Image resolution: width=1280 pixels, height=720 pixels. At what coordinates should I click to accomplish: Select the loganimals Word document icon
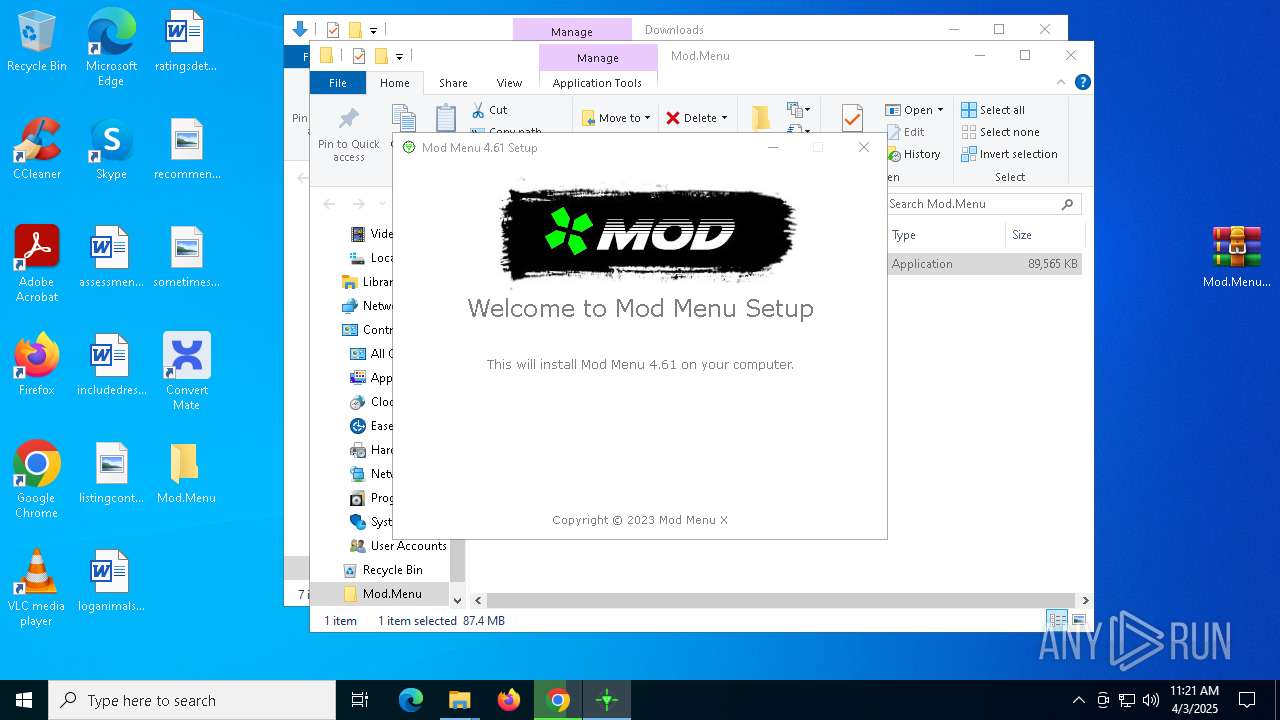click(110, 581)
